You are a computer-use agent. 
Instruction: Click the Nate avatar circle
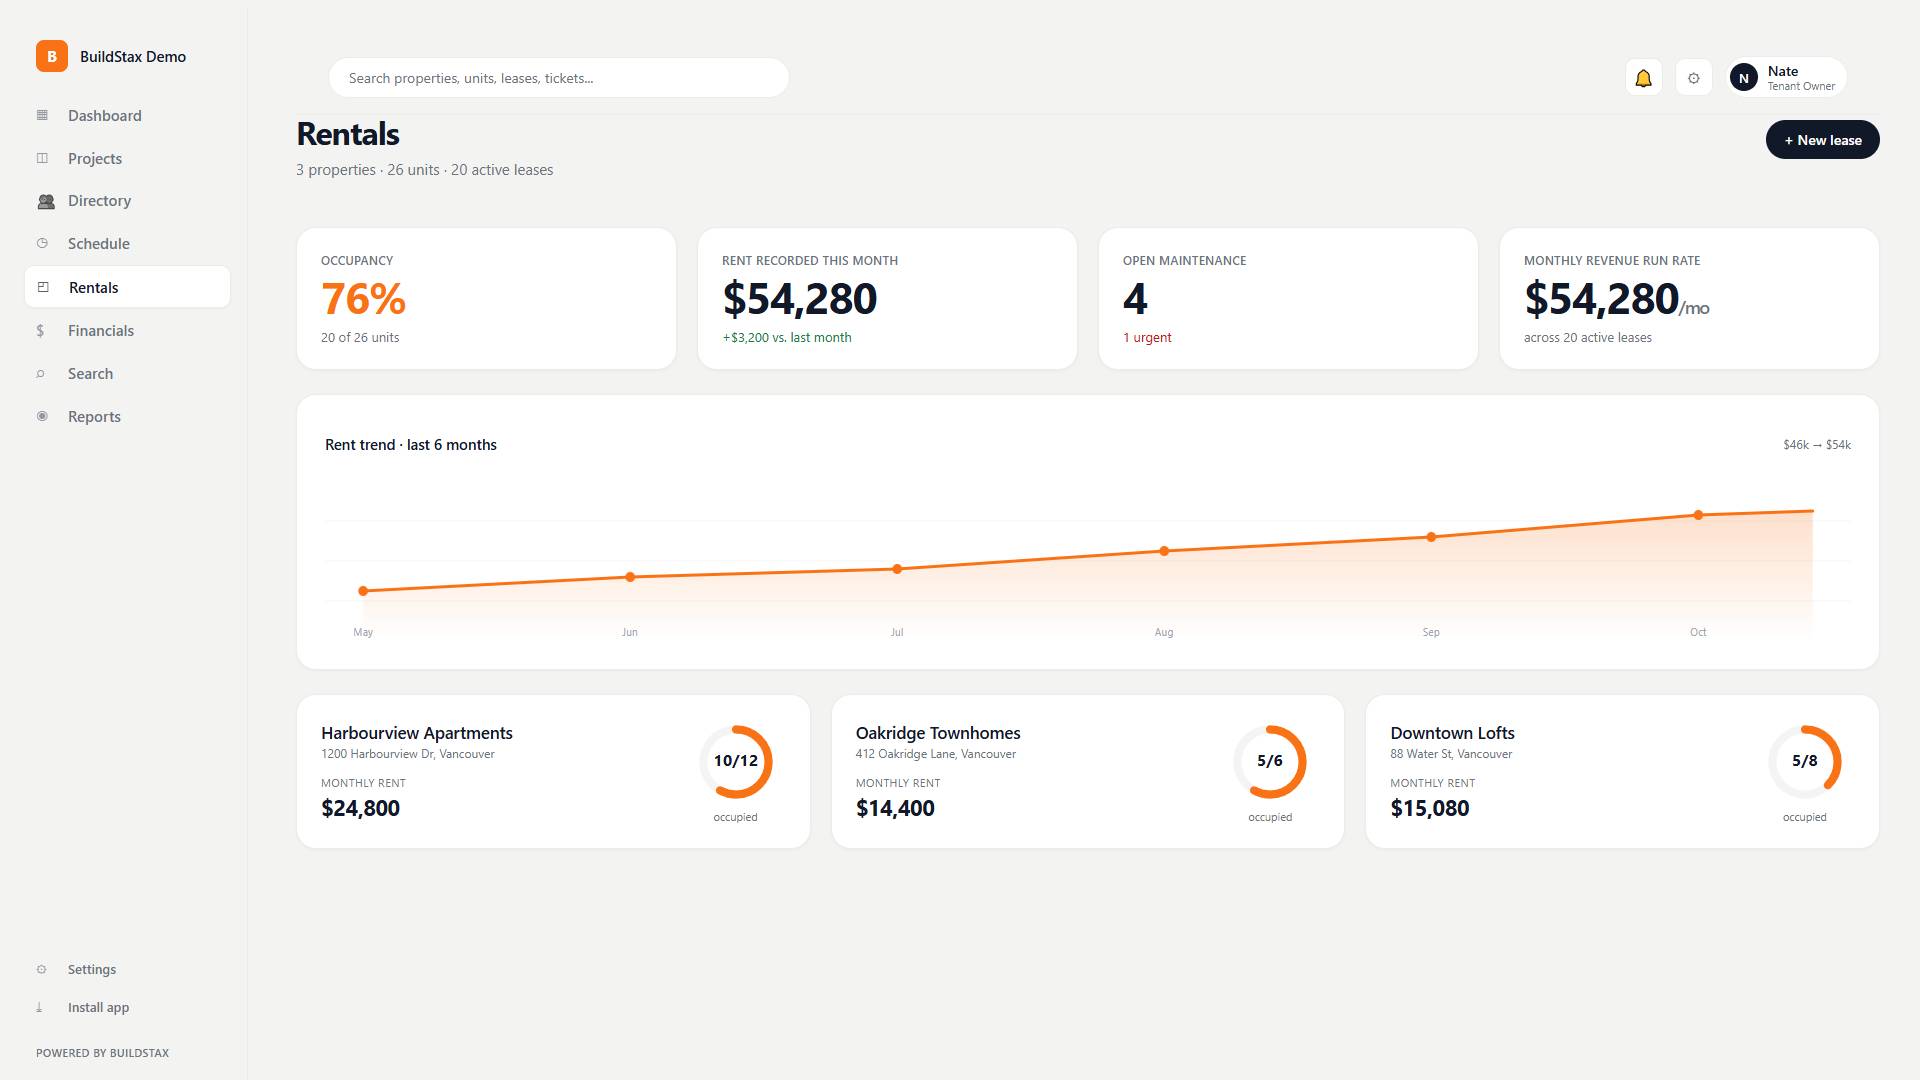pyautogui.click(x=1743, y=78)
